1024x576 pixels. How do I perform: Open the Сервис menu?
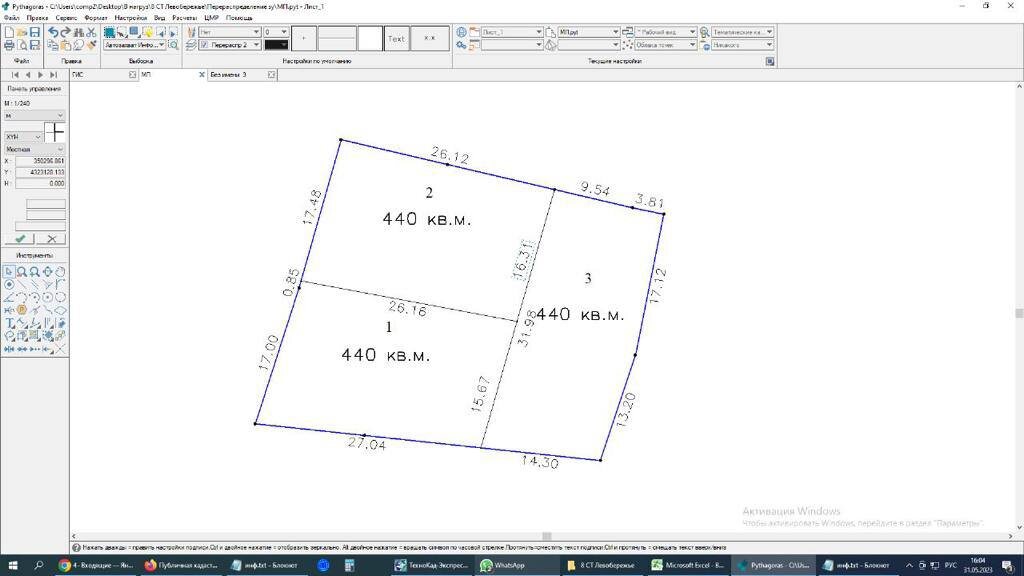click(66, 18)
